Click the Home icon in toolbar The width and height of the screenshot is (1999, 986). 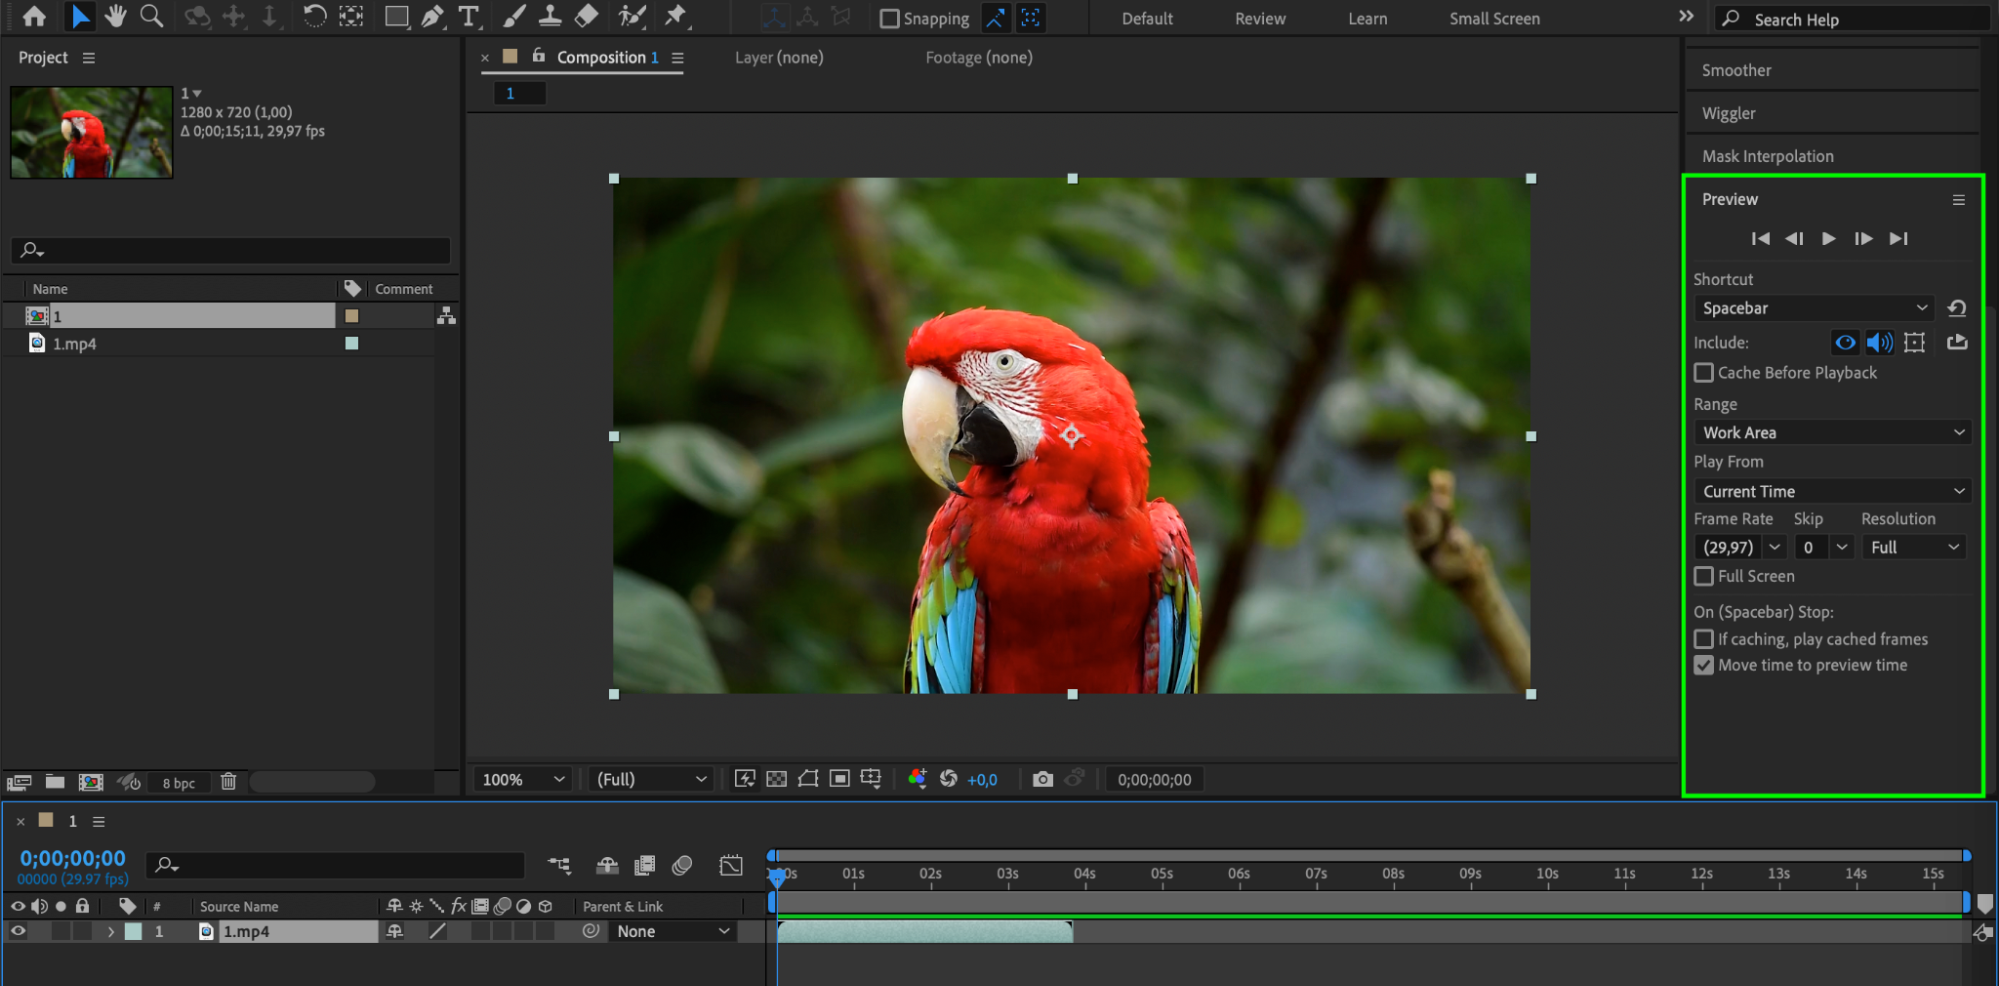point(34,16)
